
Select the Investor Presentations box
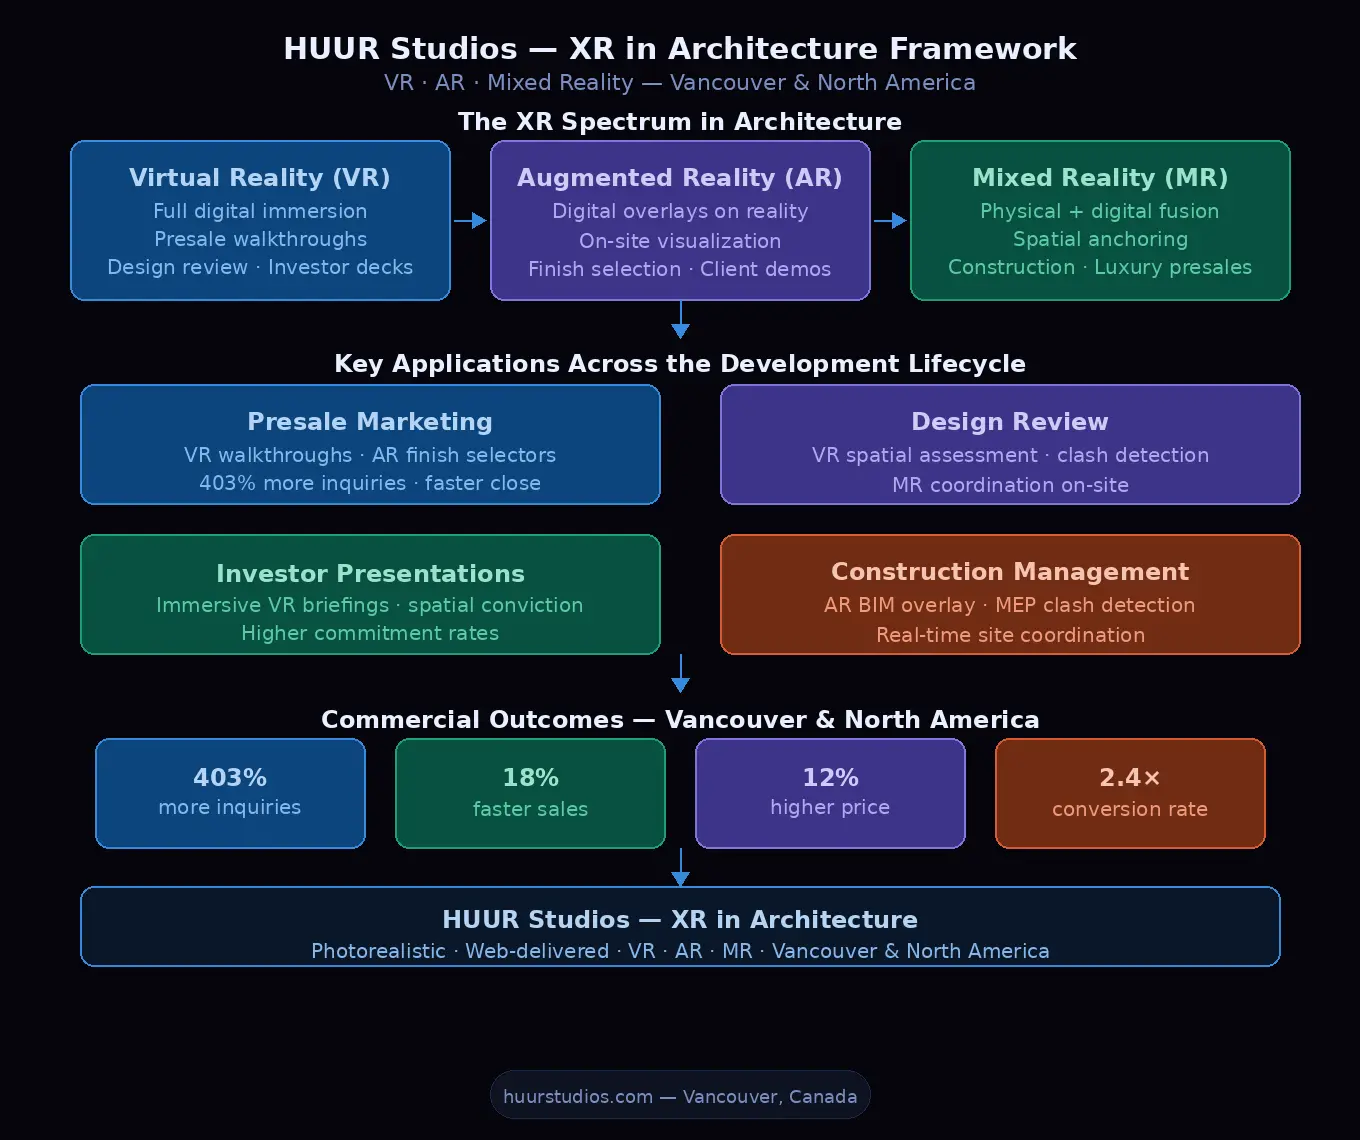pos(370,595)
